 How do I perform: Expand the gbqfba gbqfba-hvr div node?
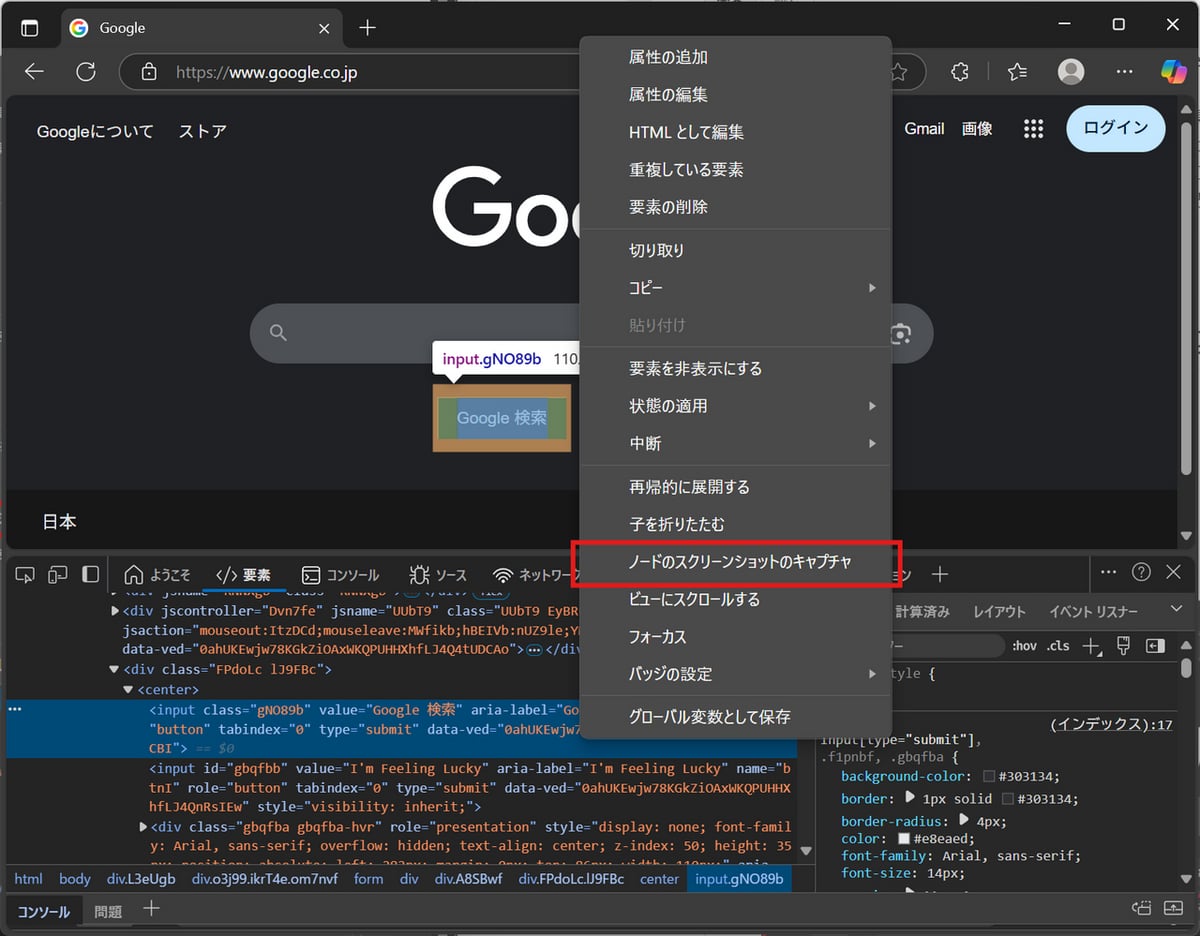142,827
